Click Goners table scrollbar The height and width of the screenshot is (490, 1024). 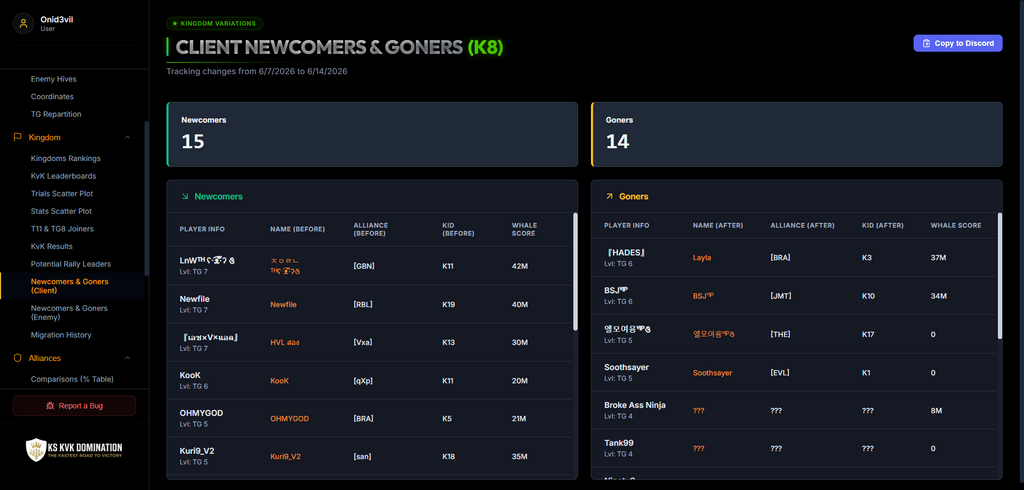999,275
